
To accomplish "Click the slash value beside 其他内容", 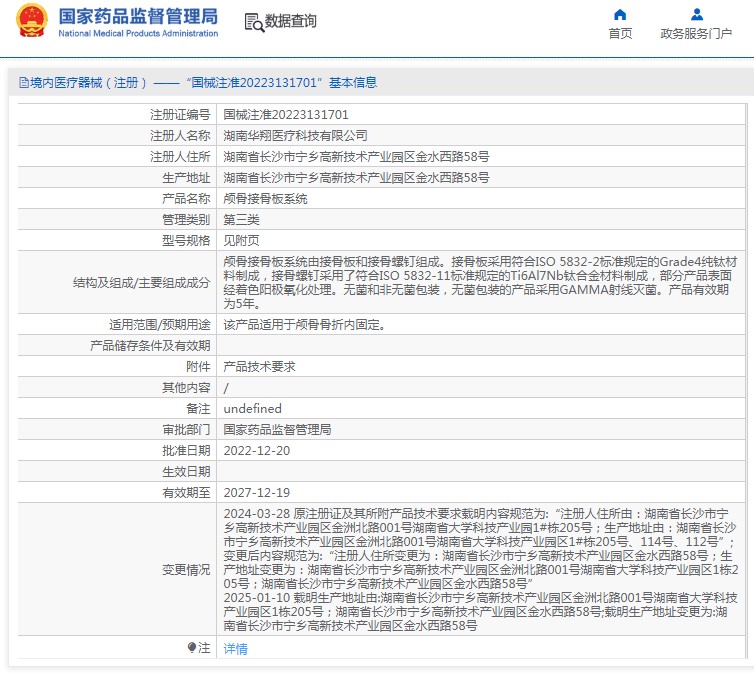I will tap(226, 388).
